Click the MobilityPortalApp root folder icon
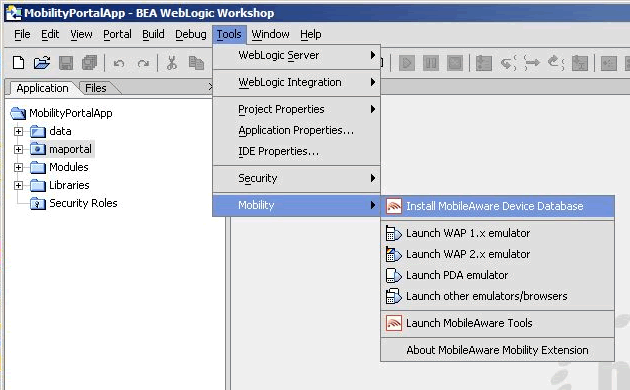The width and height of the screenshot is (630, 390). (18, 113)
